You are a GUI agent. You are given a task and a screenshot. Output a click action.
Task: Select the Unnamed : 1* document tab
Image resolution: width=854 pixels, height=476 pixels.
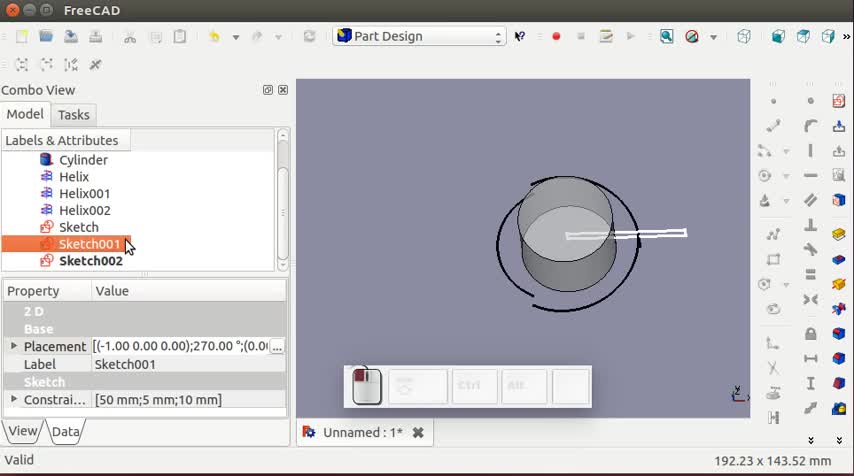363,432
